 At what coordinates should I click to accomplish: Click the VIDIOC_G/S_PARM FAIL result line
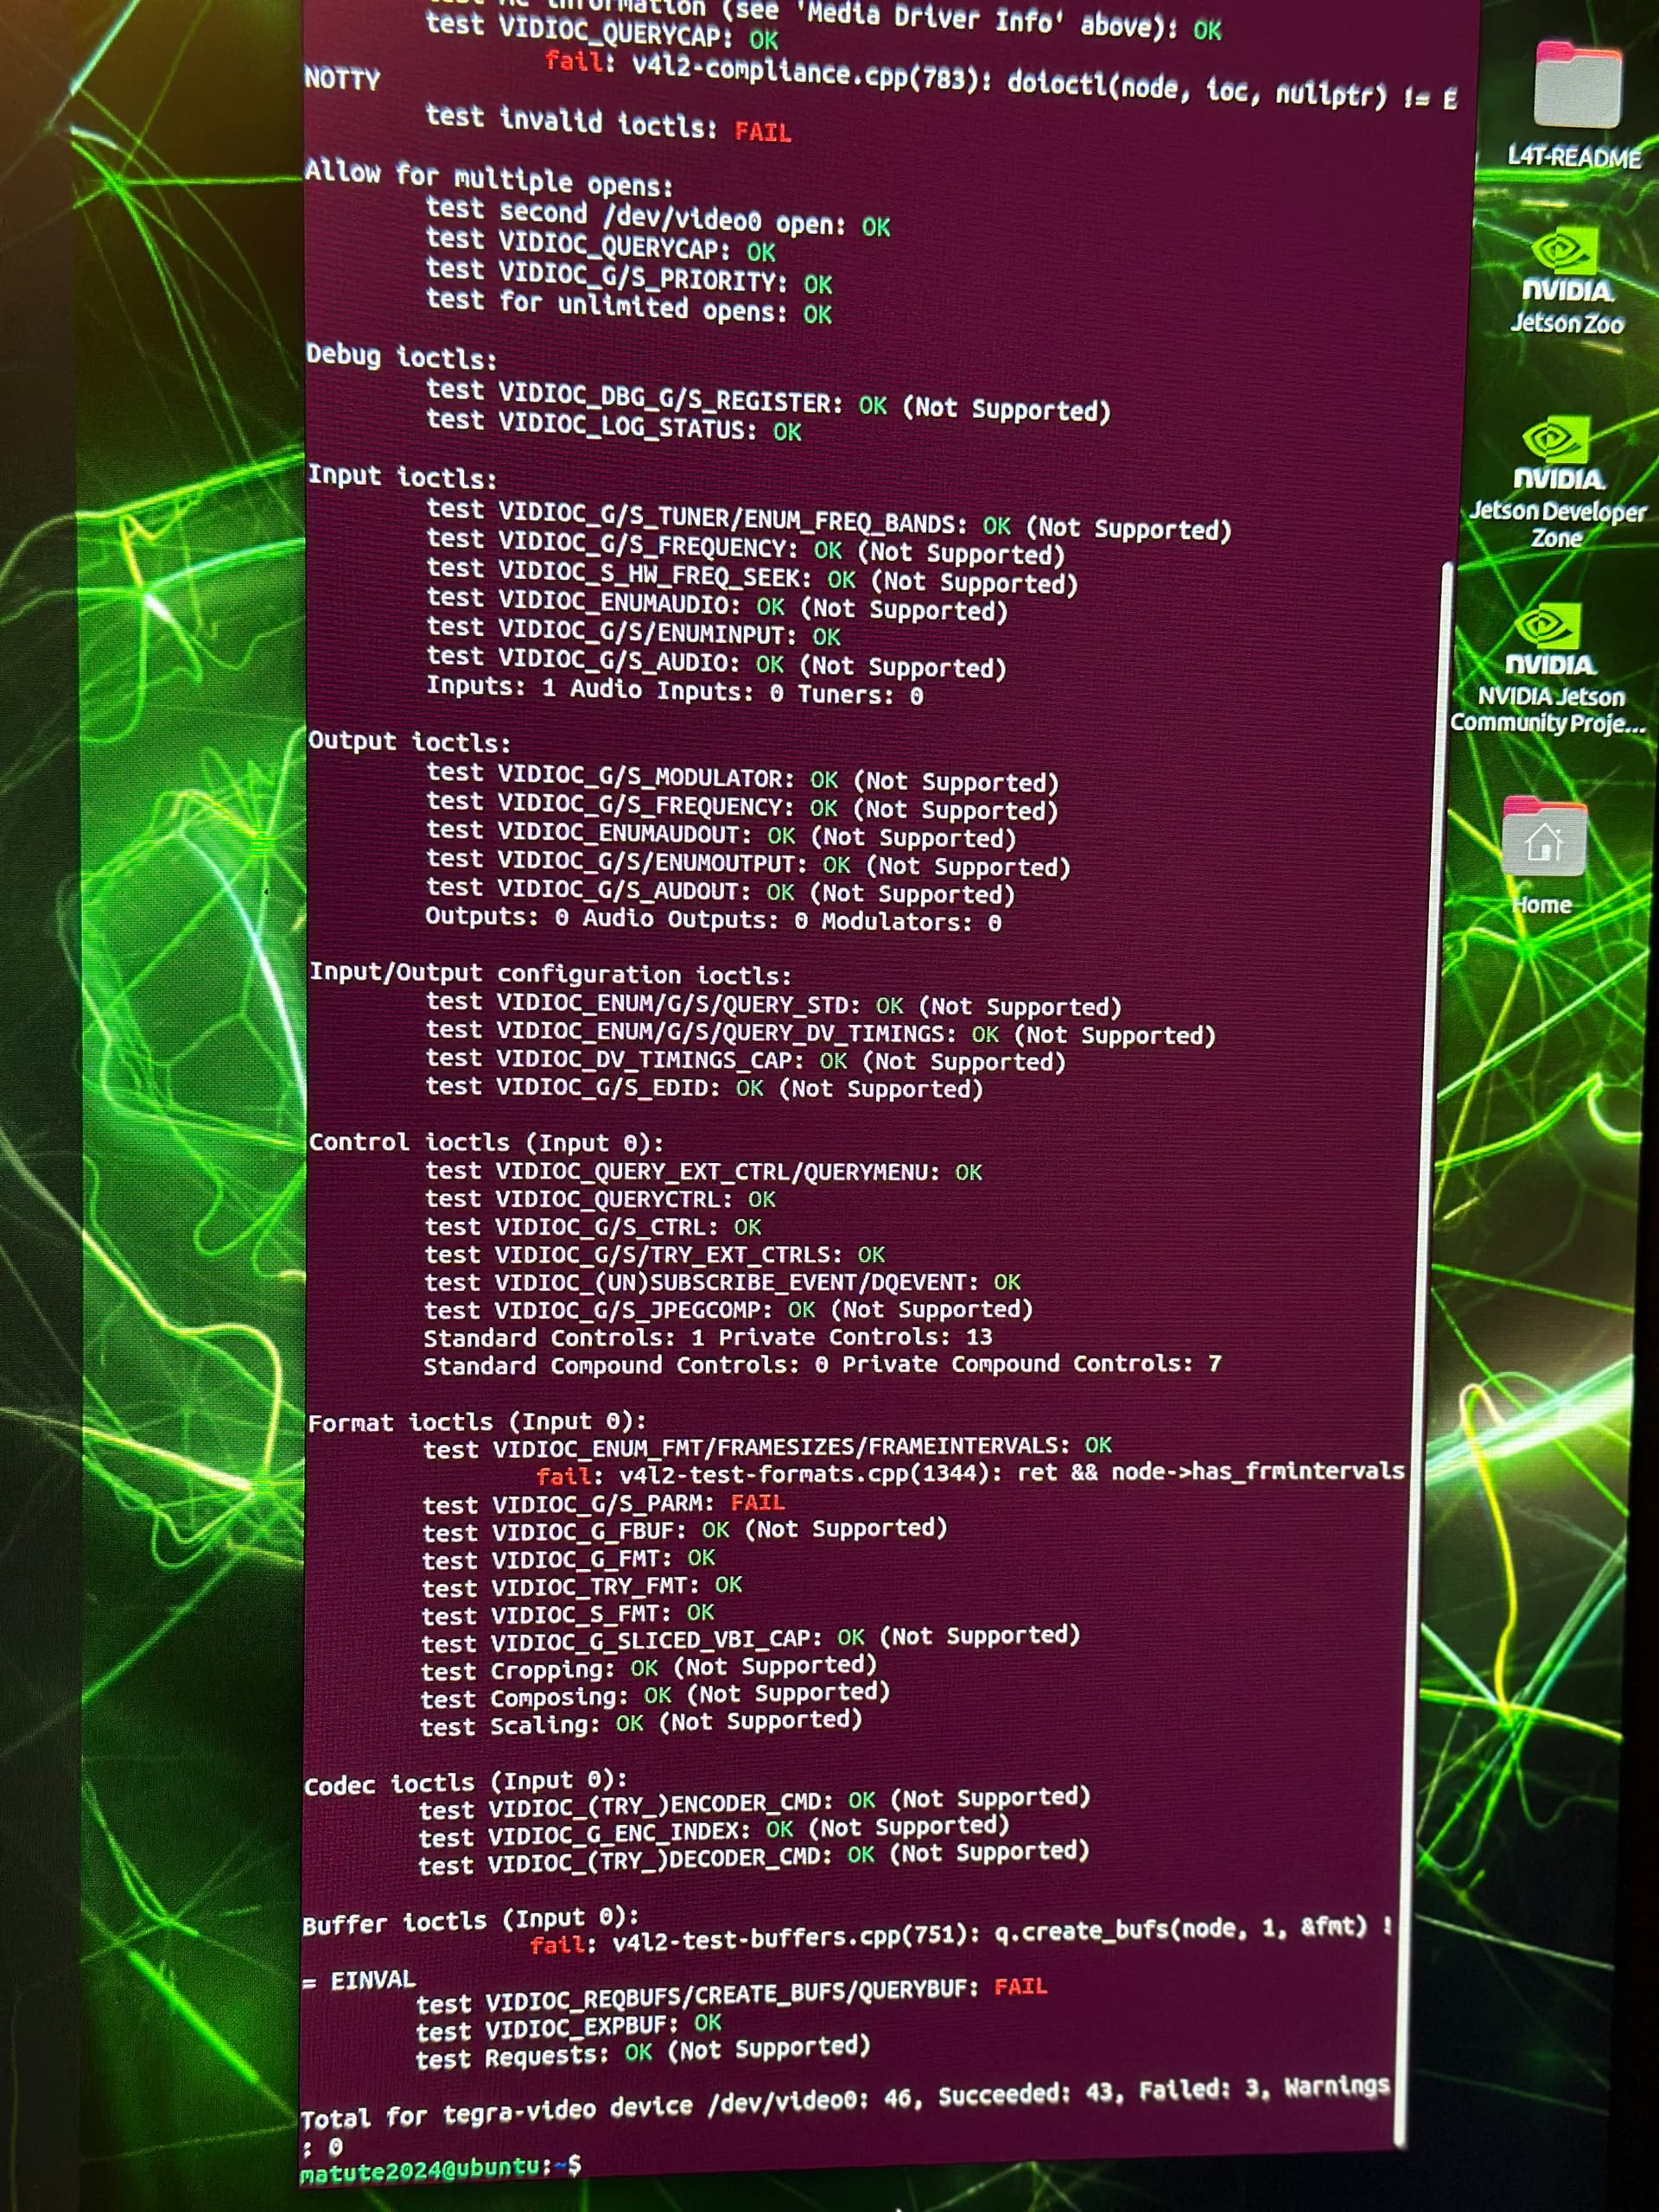(x=603, y=1504)
